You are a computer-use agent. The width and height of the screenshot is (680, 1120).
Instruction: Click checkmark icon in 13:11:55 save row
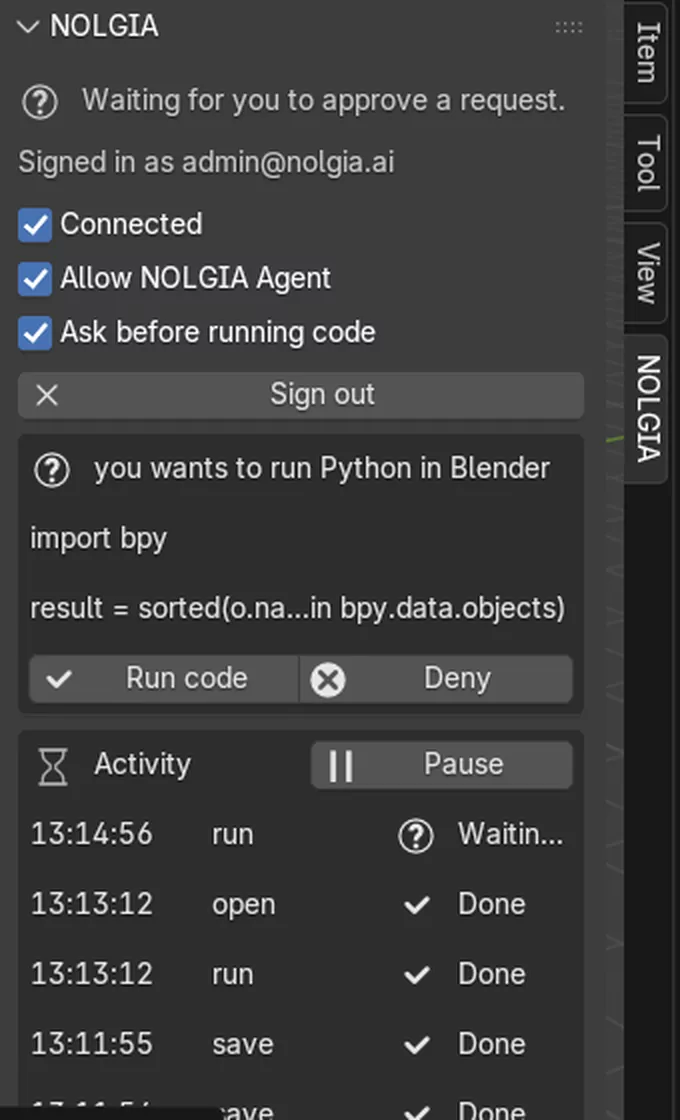pos(416,1045)
